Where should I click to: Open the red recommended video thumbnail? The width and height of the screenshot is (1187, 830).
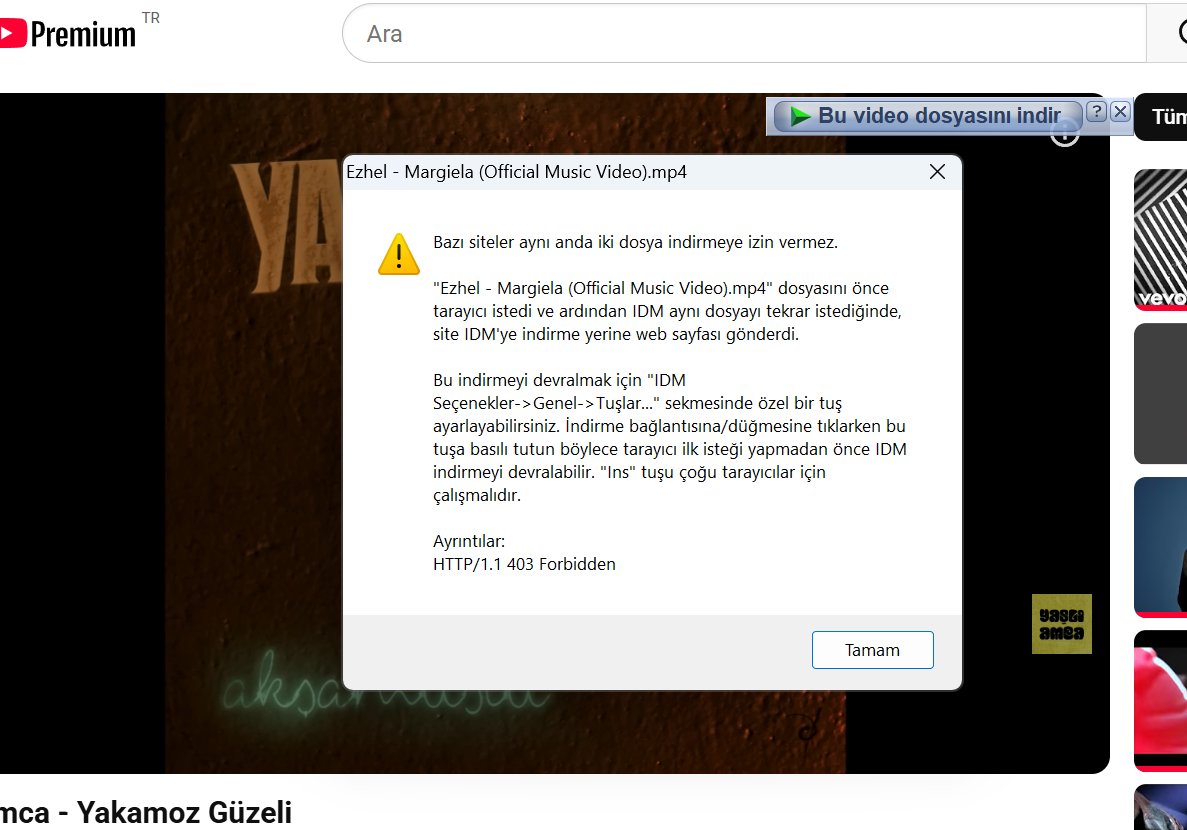[1161, 701]
